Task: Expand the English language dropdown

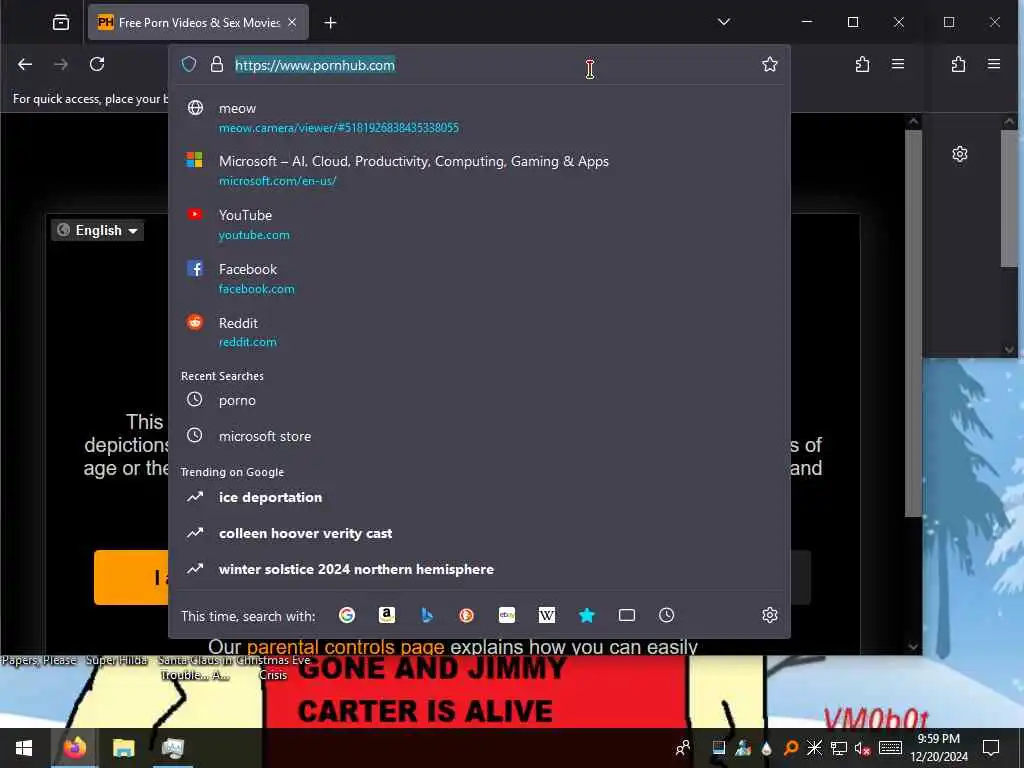Action: pyautogui.click(x=97, y=230)
